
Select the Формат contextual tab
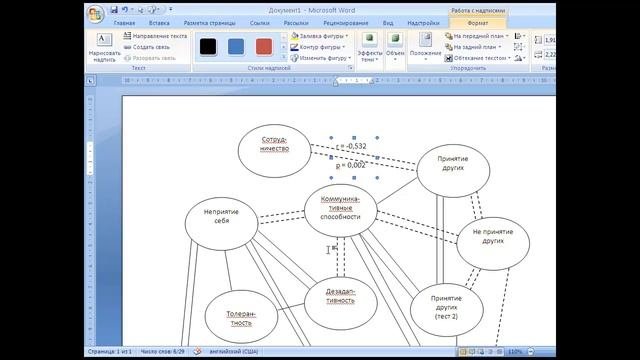[x=478, y=23]
